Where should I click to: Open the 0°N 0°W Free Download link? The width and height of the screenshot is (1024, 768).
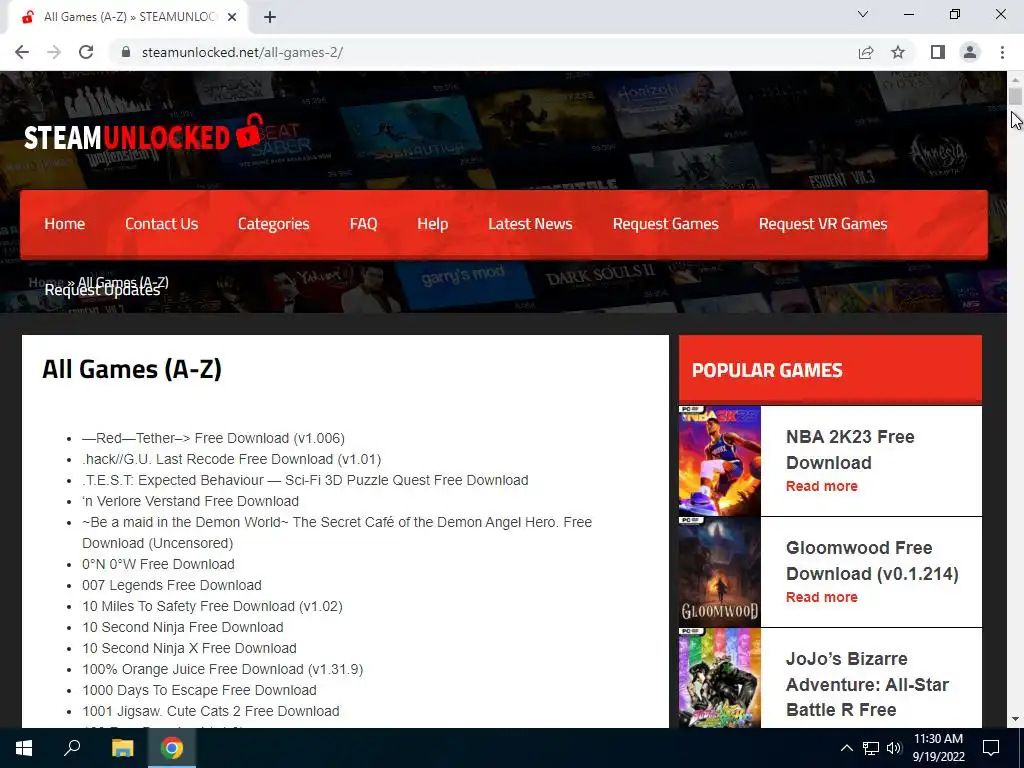click(158, 564)
